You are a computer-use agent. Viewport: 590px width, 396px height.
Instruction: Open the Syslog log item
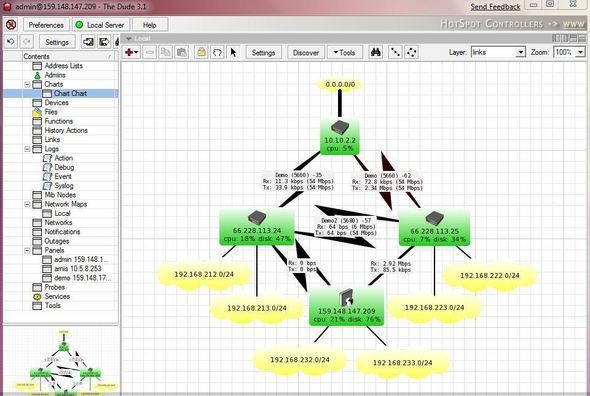64,186
